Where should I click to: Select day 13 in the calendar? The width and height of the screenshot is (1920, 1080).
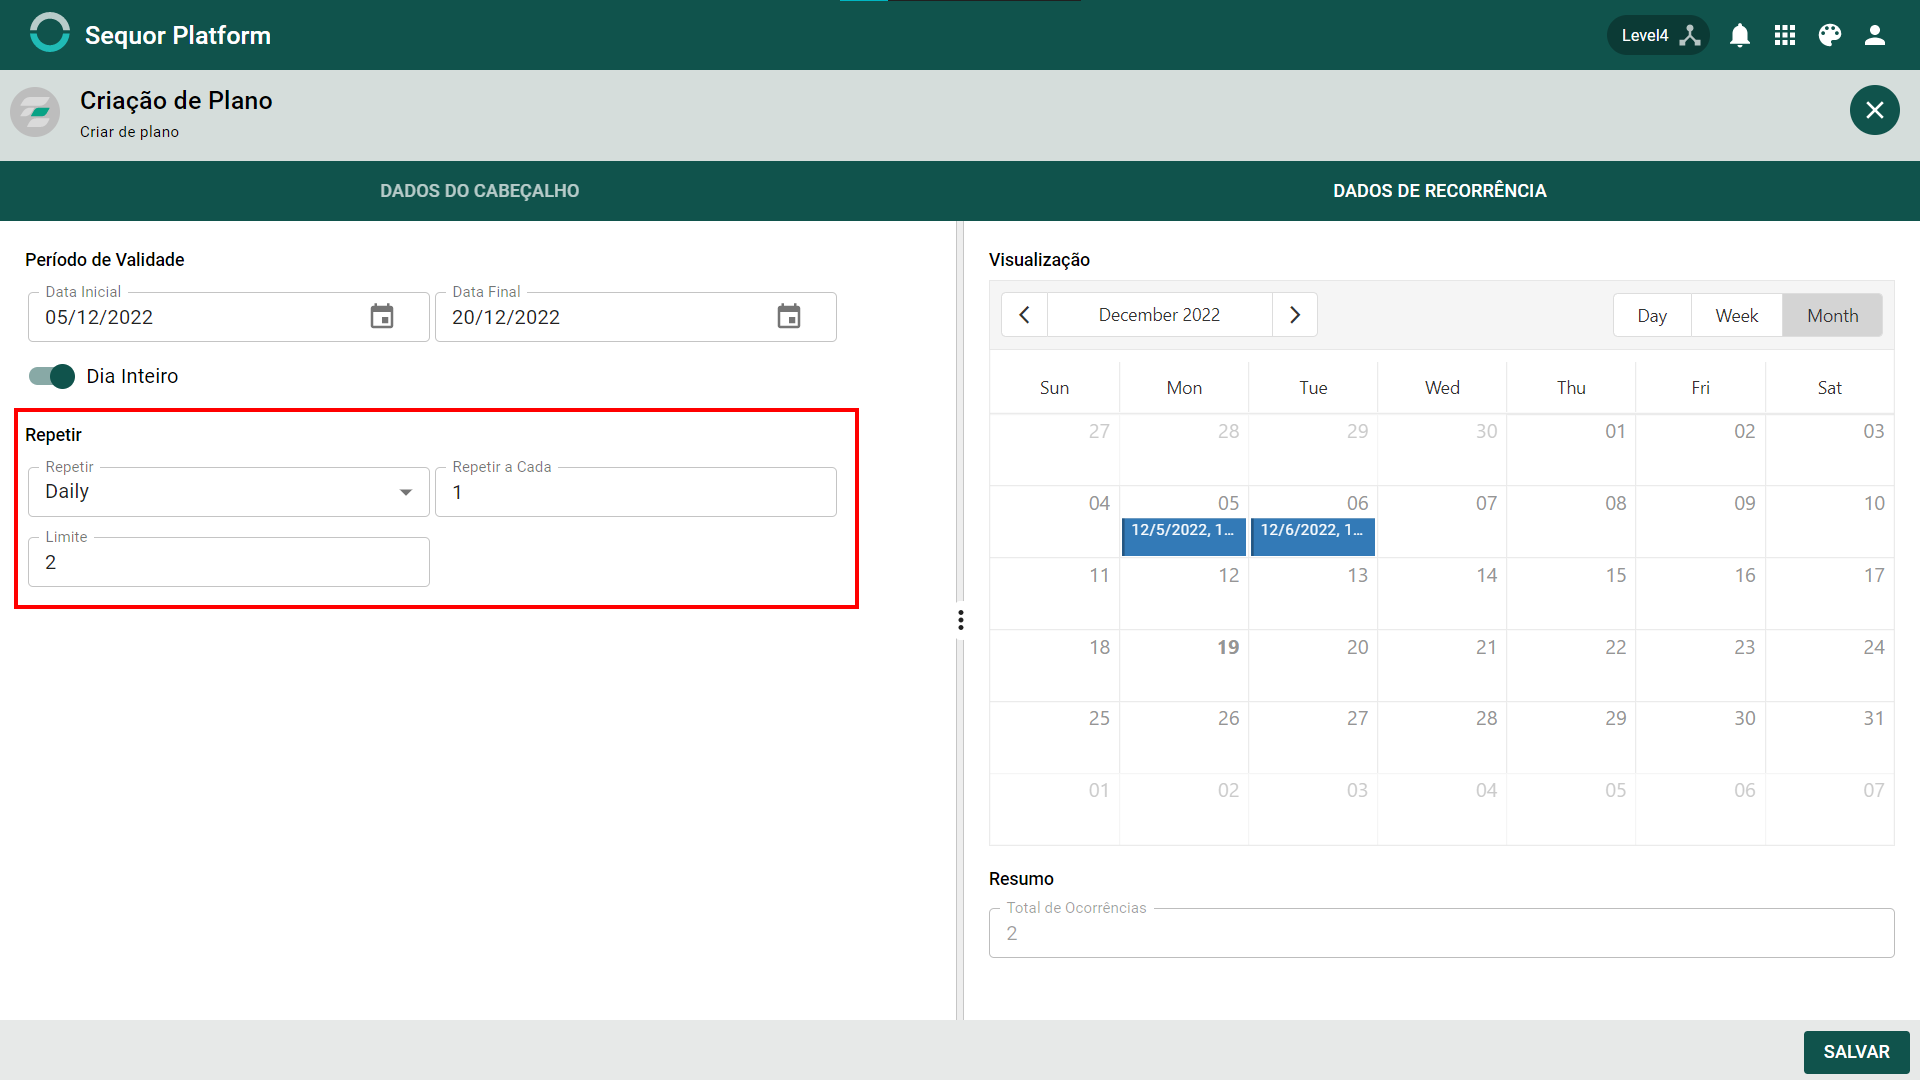coord(1313,593)
